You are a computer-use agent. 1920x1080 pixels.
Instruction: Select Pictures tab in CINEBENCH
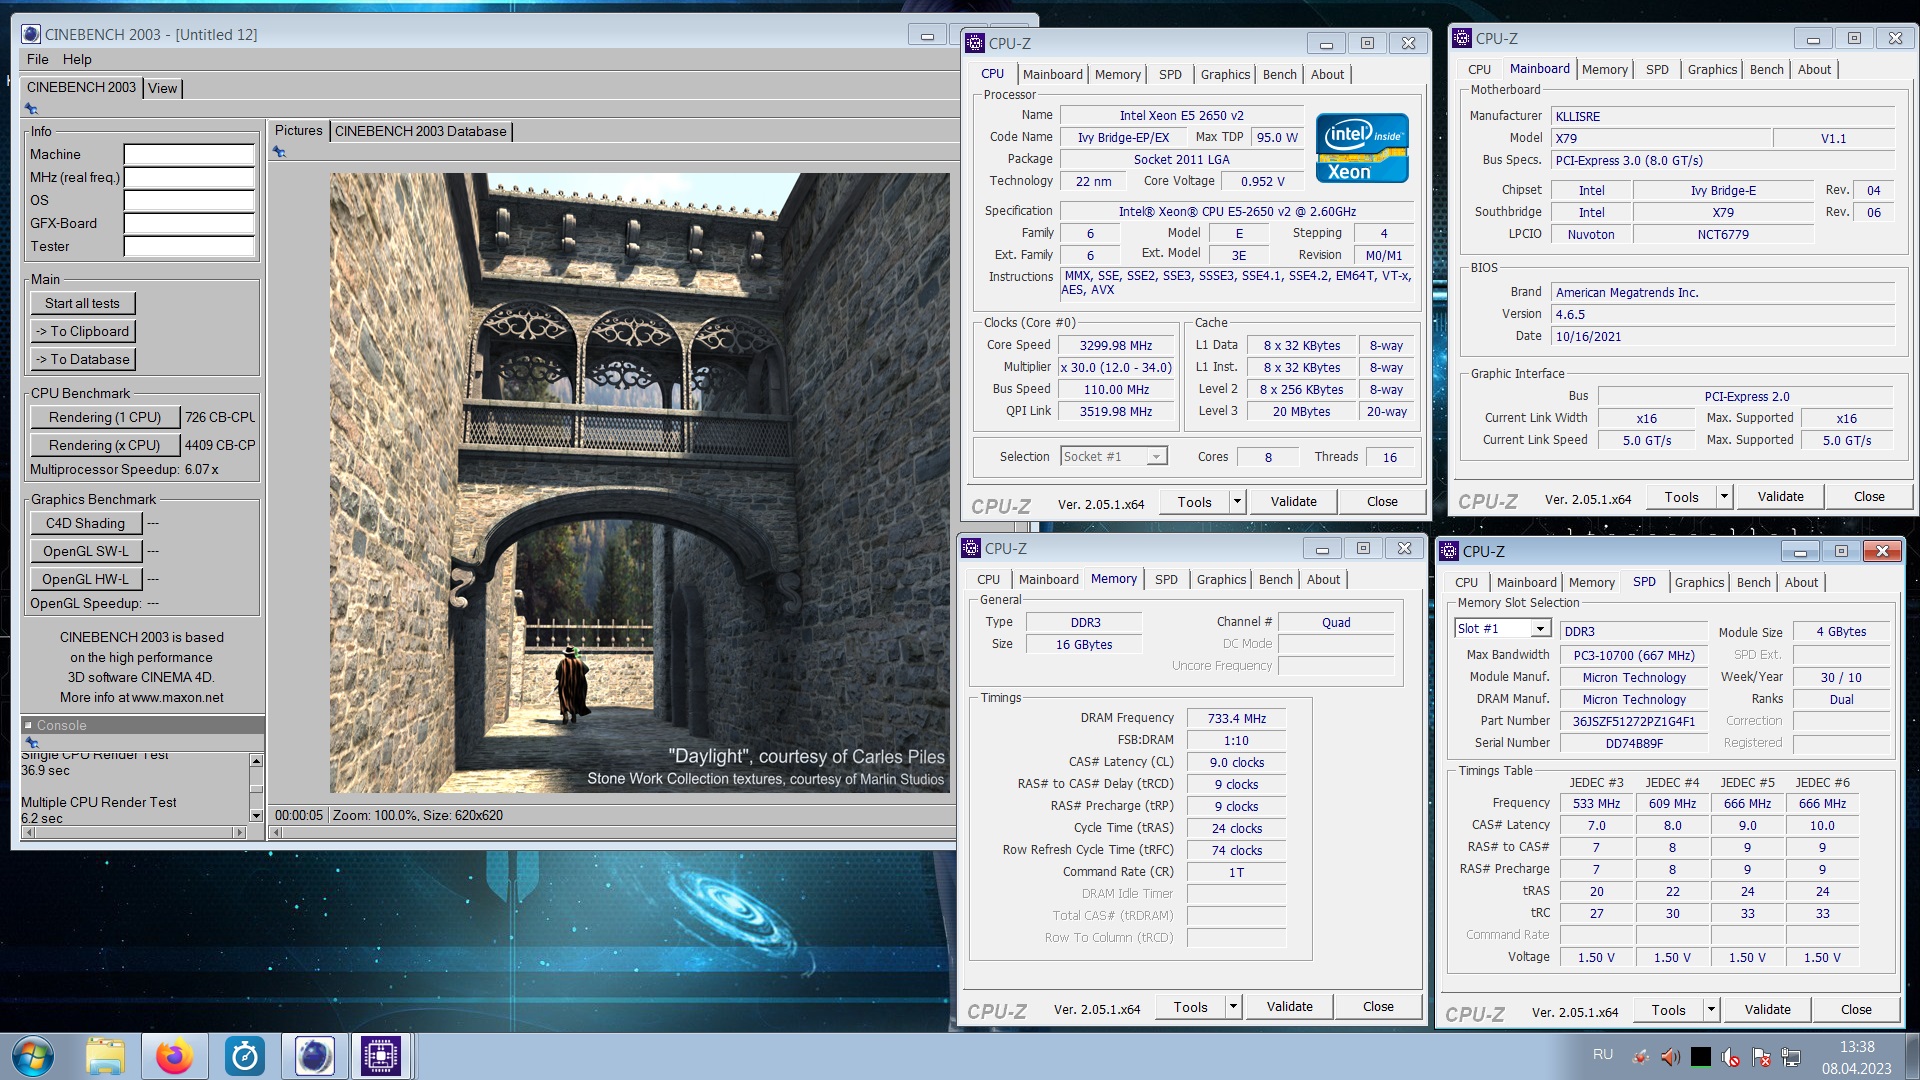pyautogui.click(x=298, y=131)
